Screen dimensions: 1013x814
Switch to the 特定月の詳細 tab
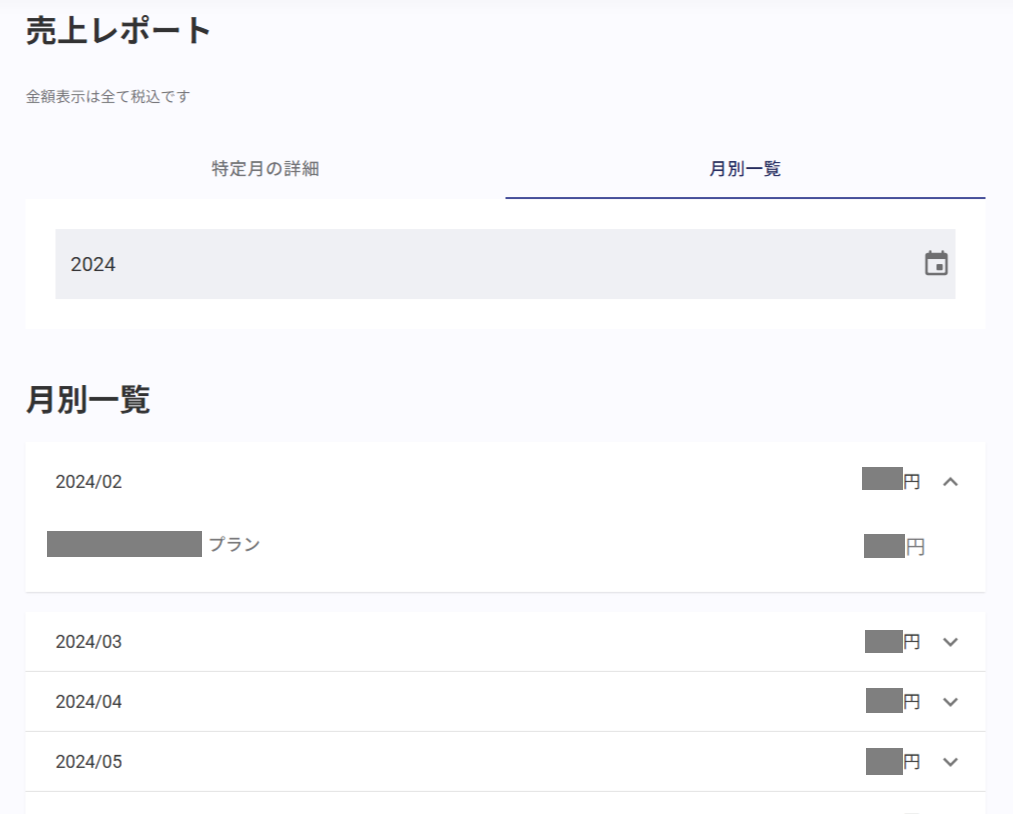click(265, 169)
